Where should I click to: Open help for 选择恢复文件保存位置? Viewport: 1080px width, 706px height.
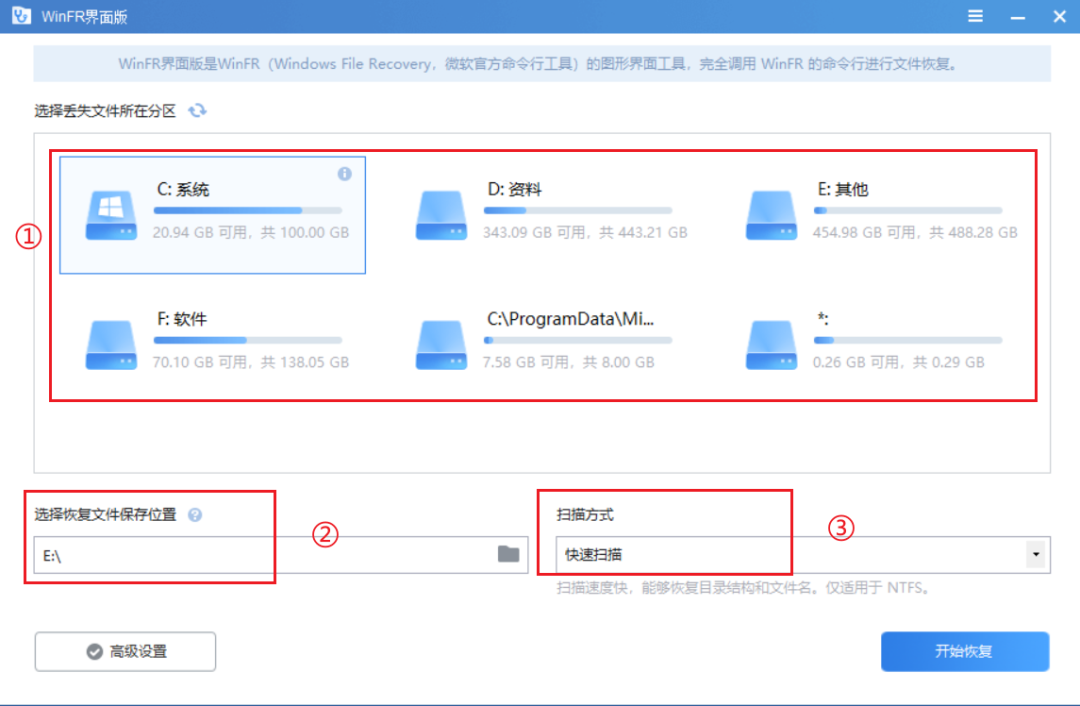pos(195,515)
